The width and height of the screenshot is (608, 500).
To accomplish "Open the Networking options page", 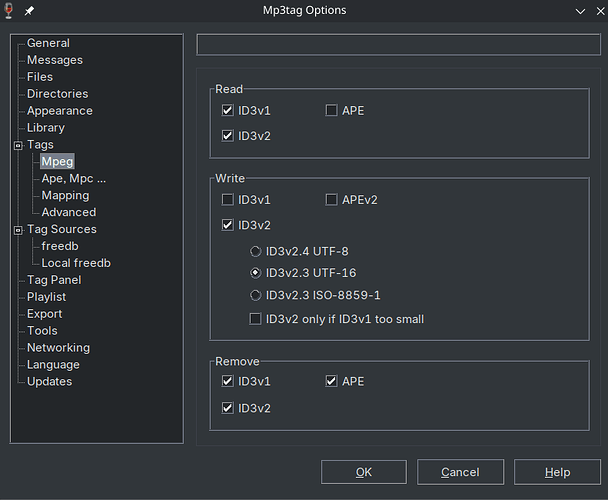I will pos(58,348).
